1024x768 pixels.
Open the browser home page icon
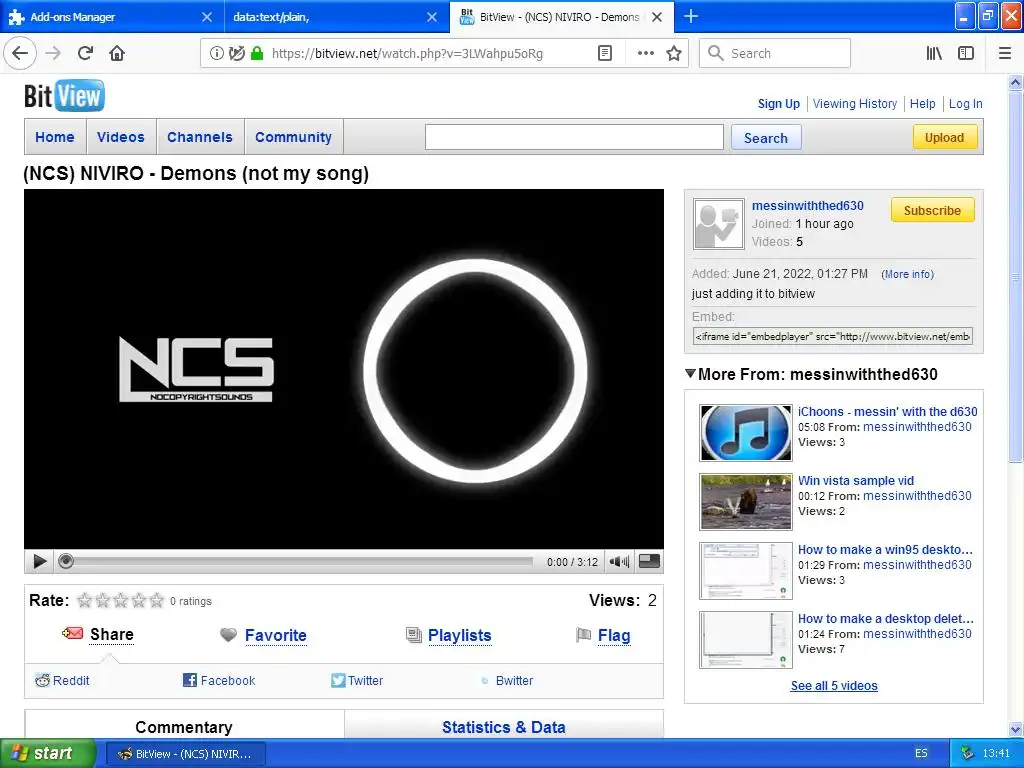117,54
